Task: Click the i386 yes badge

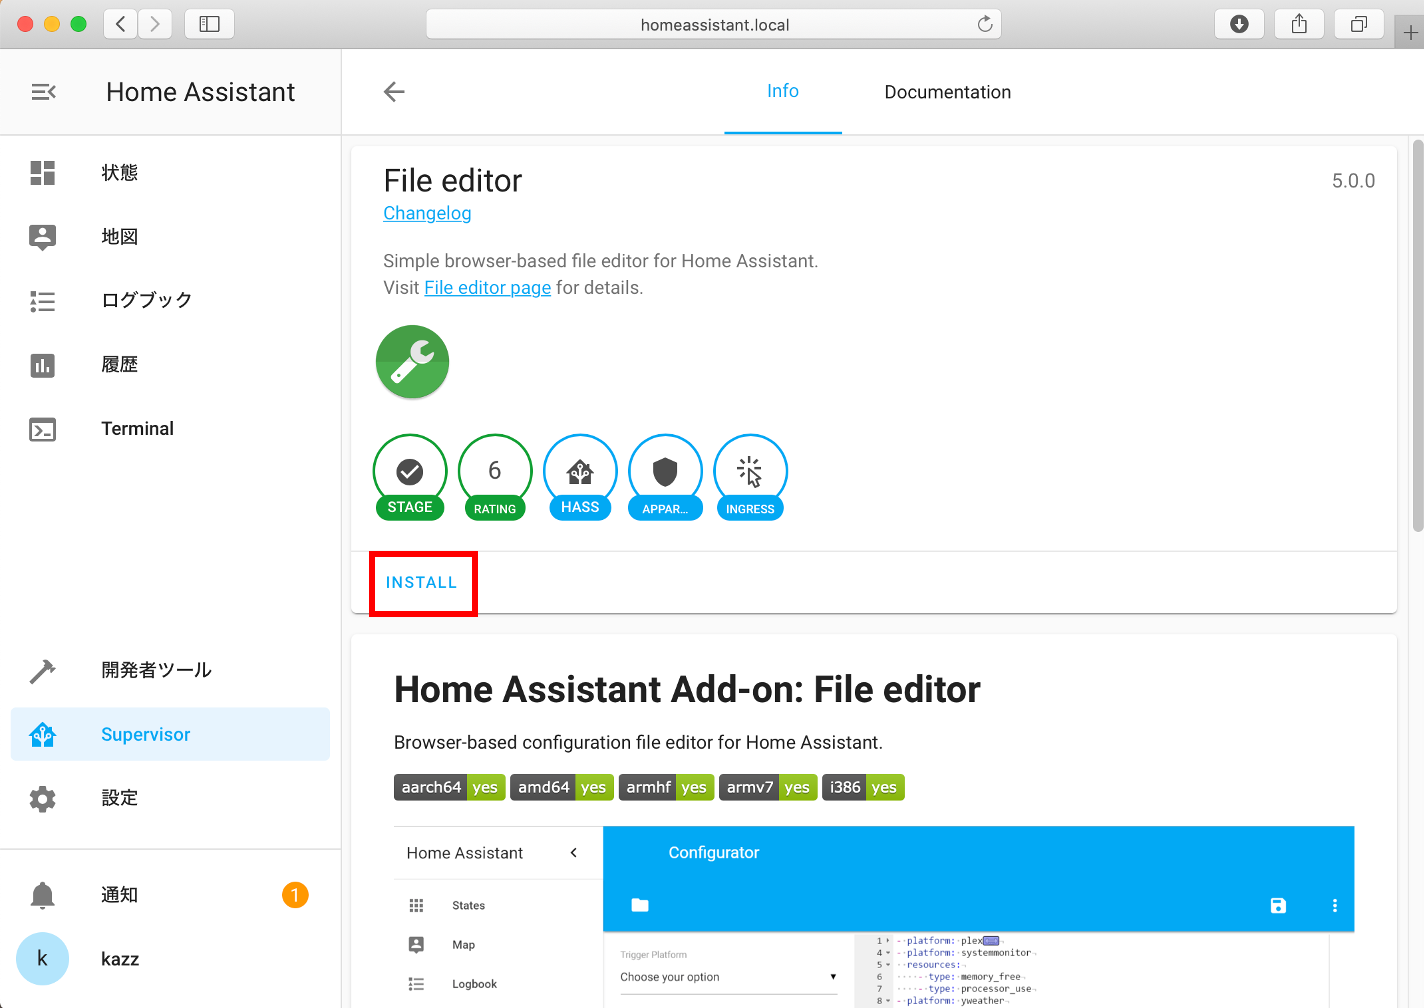Action: coord(863,788)
